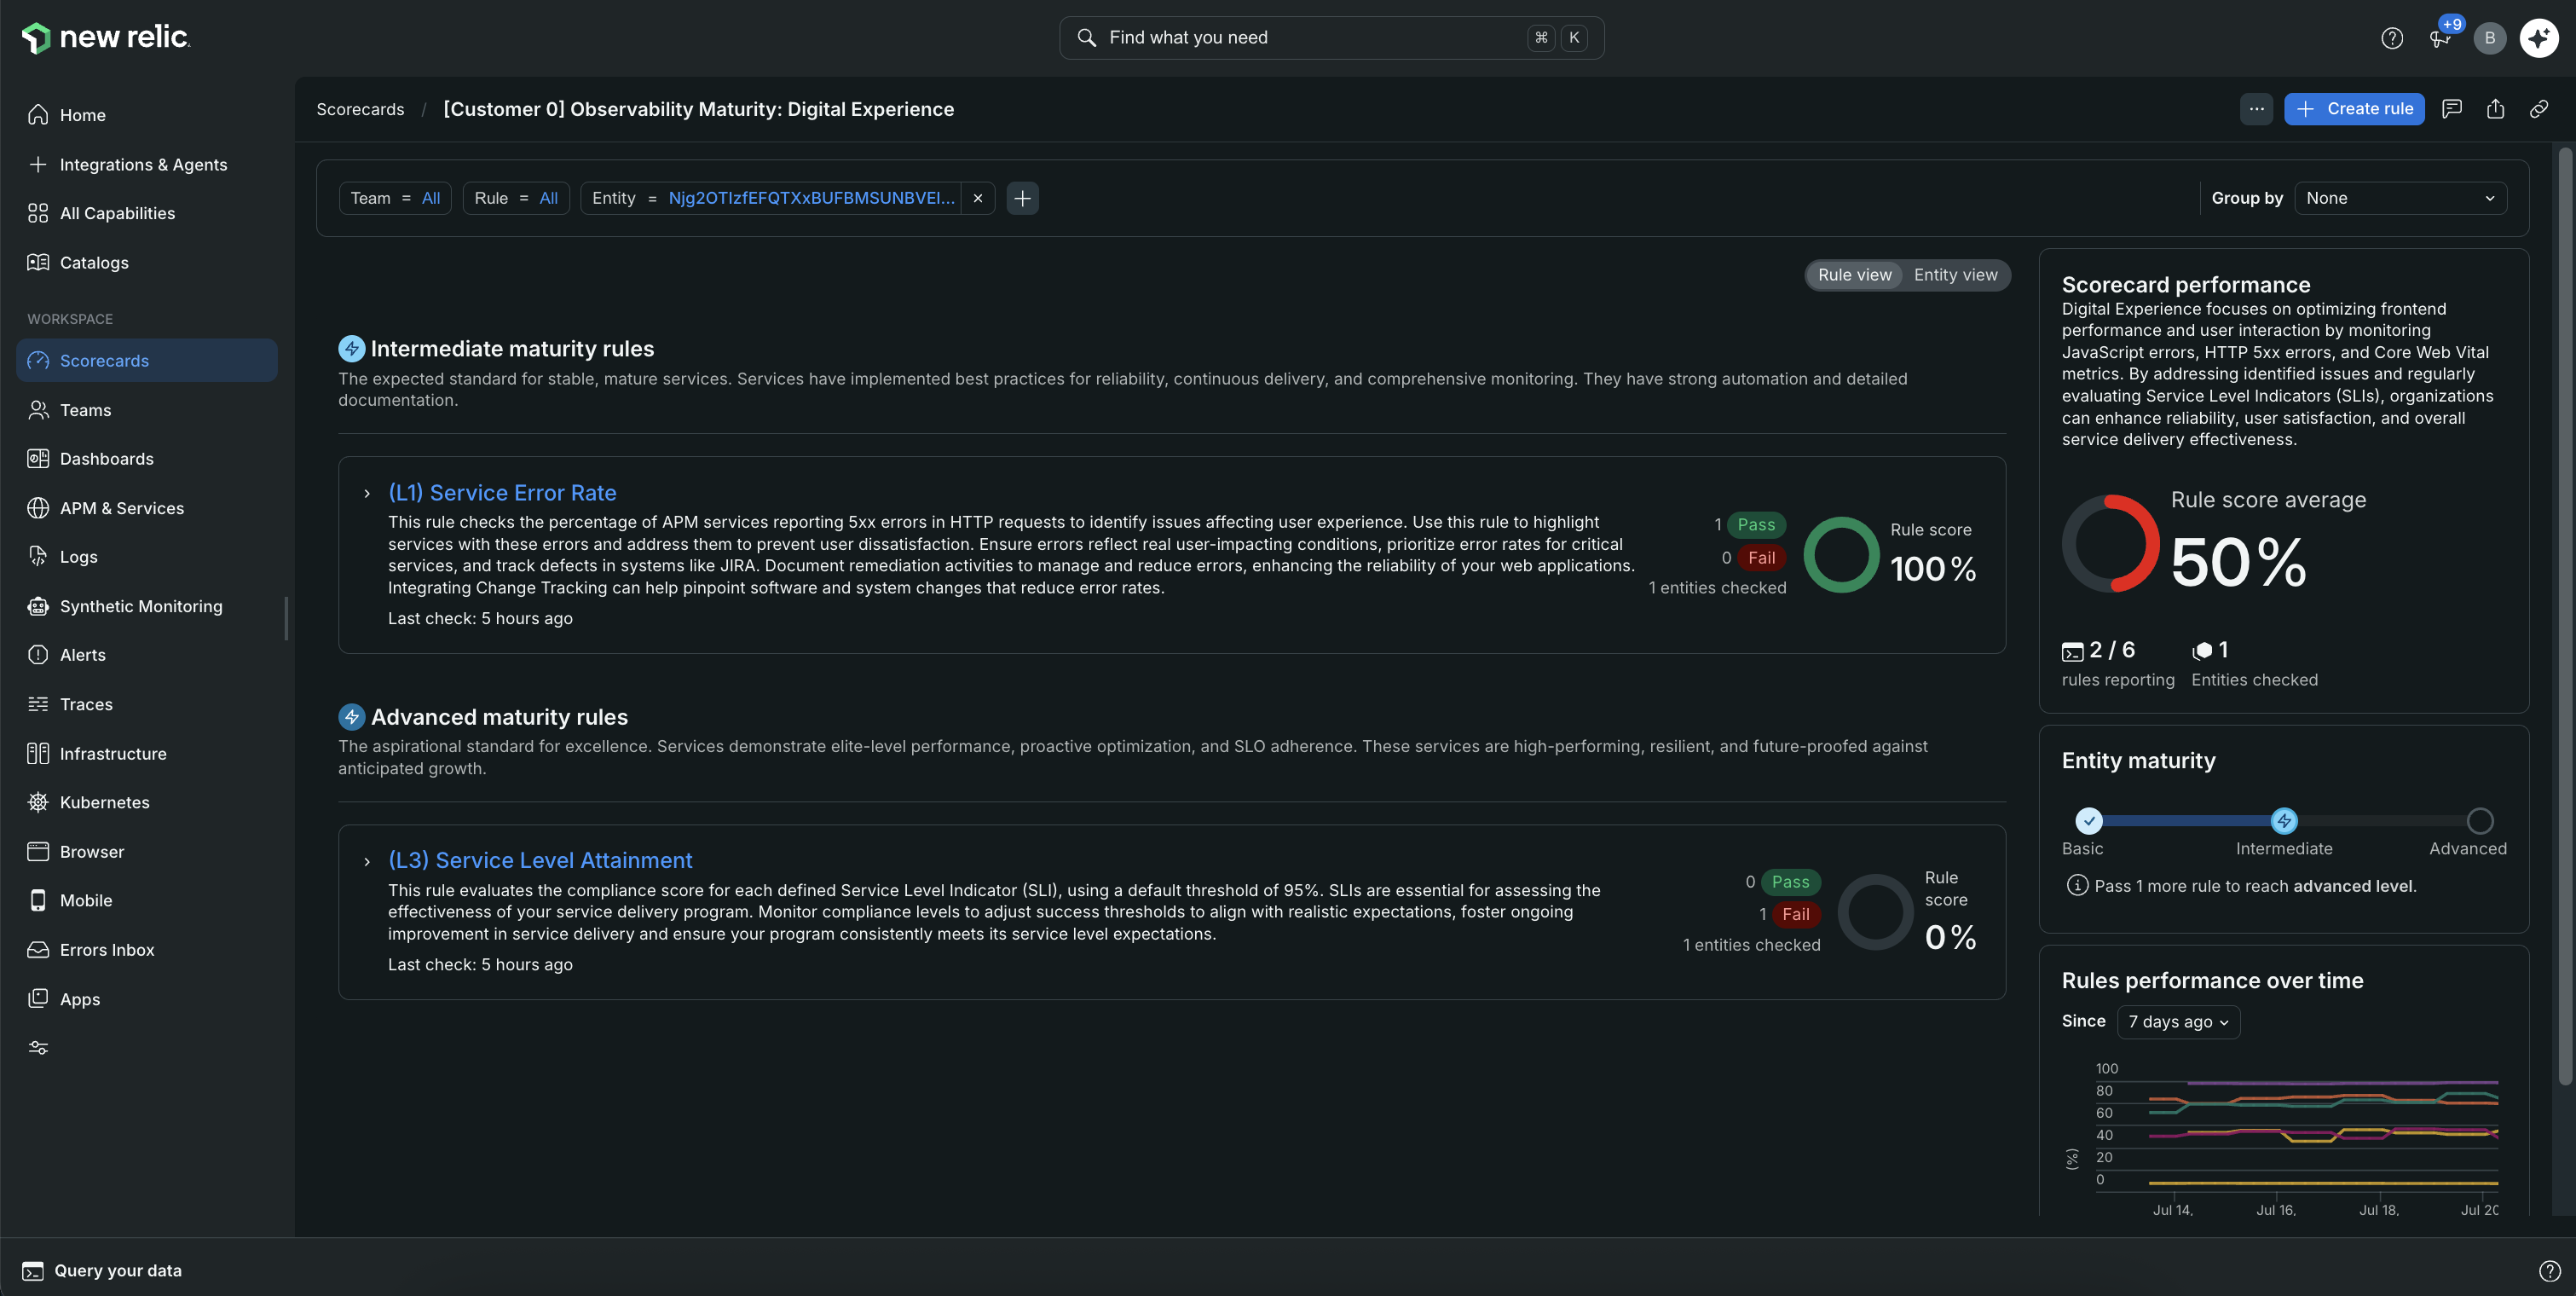
Task: Click the bottom-right help circle icon
Action: 2549,1271
